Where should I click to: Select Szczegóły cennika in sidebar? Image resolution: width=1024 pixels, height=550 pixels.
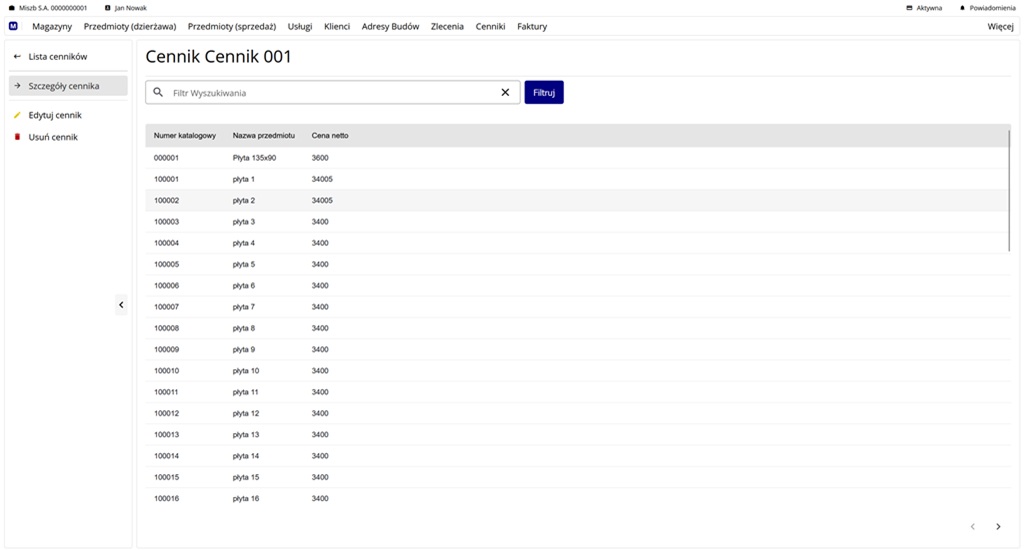pos(64,86)
